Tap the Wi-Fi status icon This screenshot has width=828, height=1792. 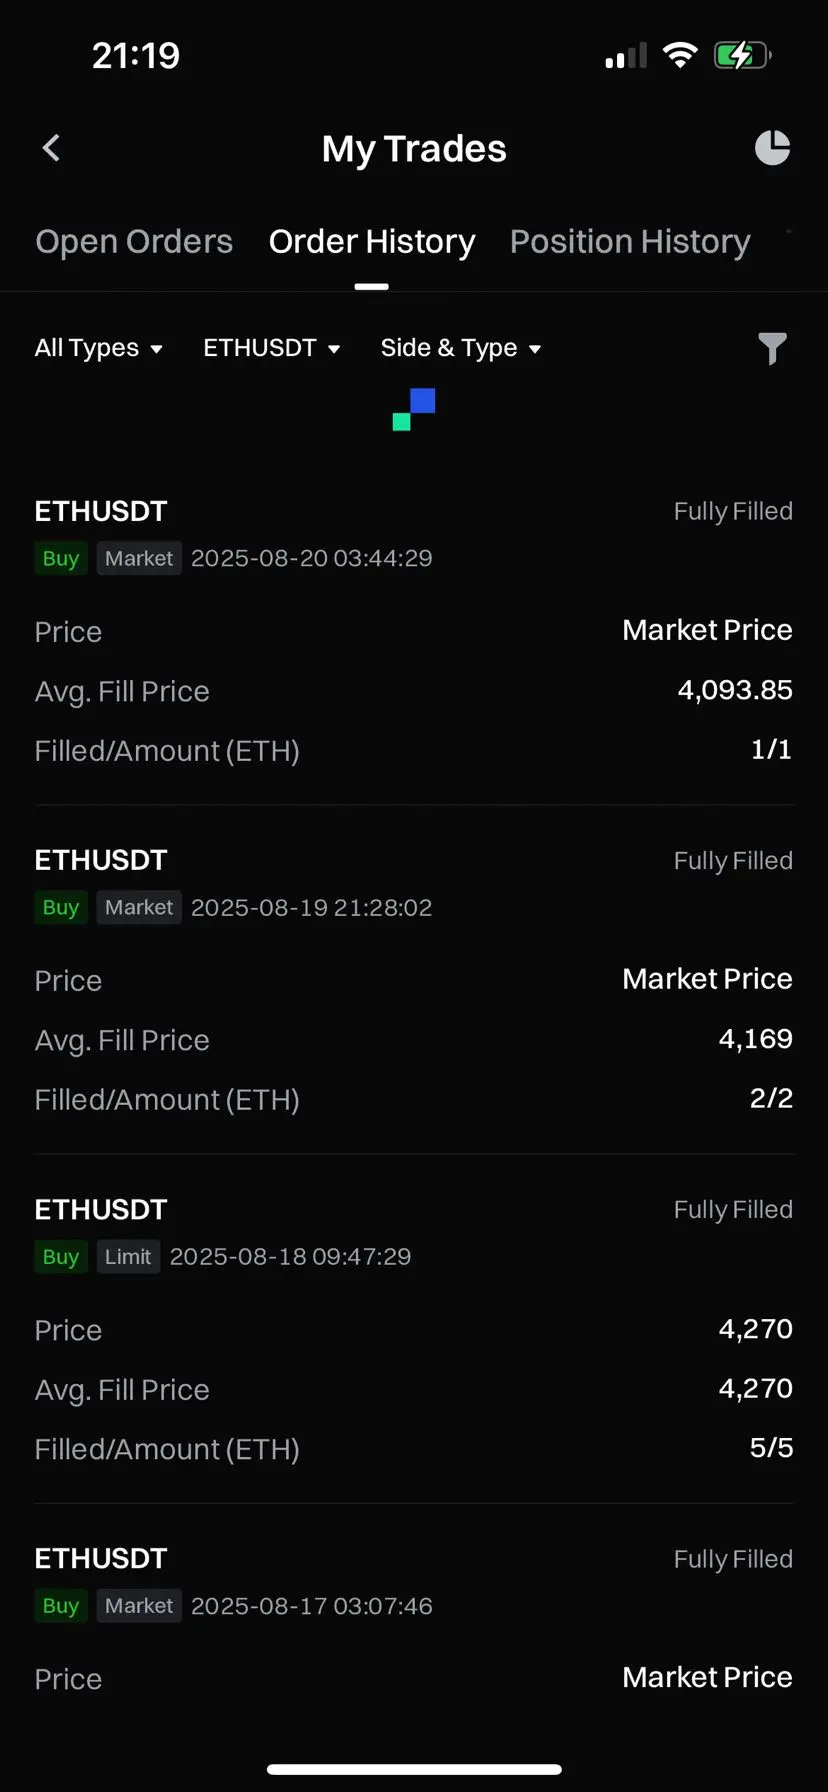[x=680, y=55]
